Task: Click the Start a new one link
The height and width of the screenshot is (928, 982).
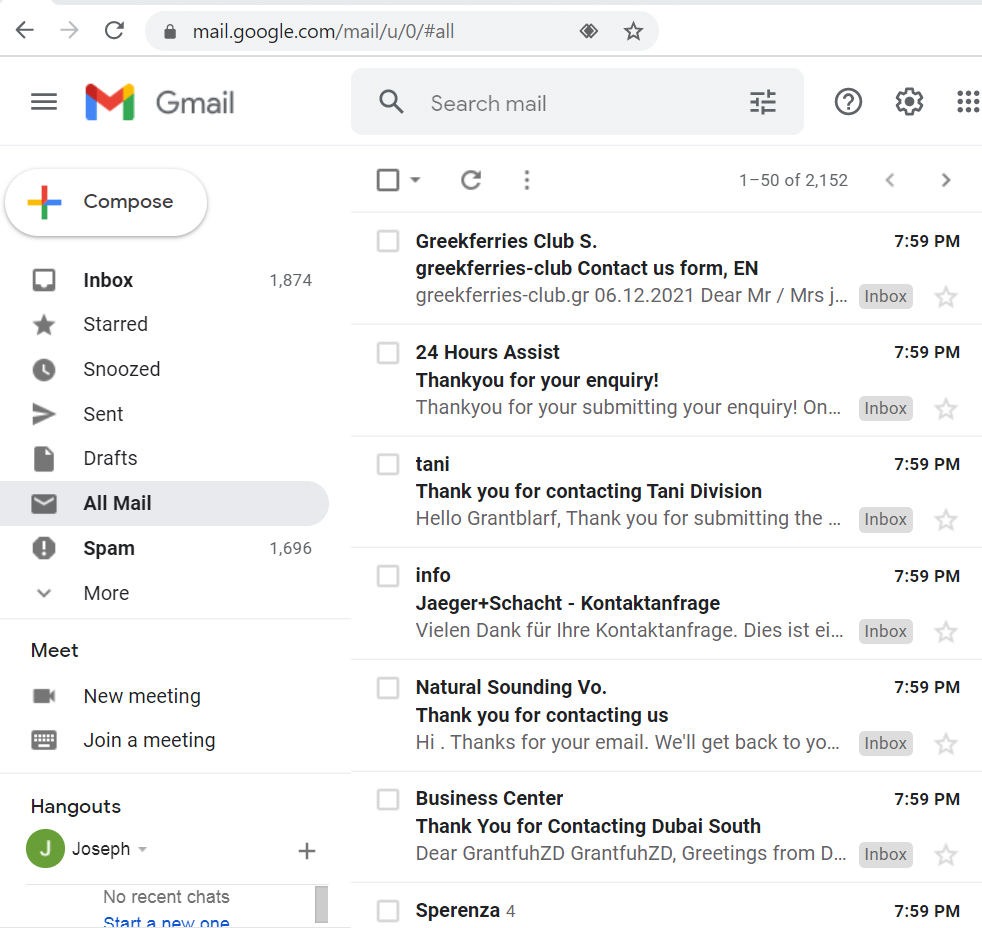Action: pyautogui.click(x=166, y=921)
